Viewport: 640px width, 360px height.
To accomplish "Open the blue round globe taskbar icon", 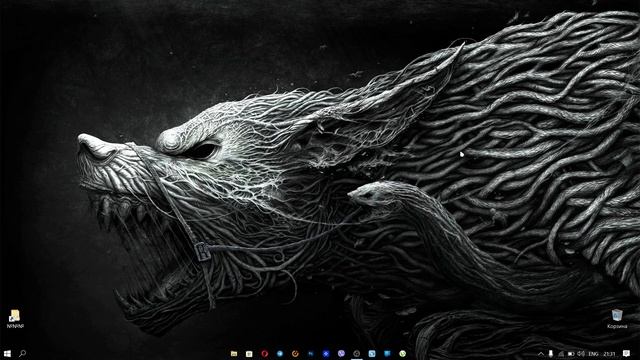I will click(x=280, y=353).
